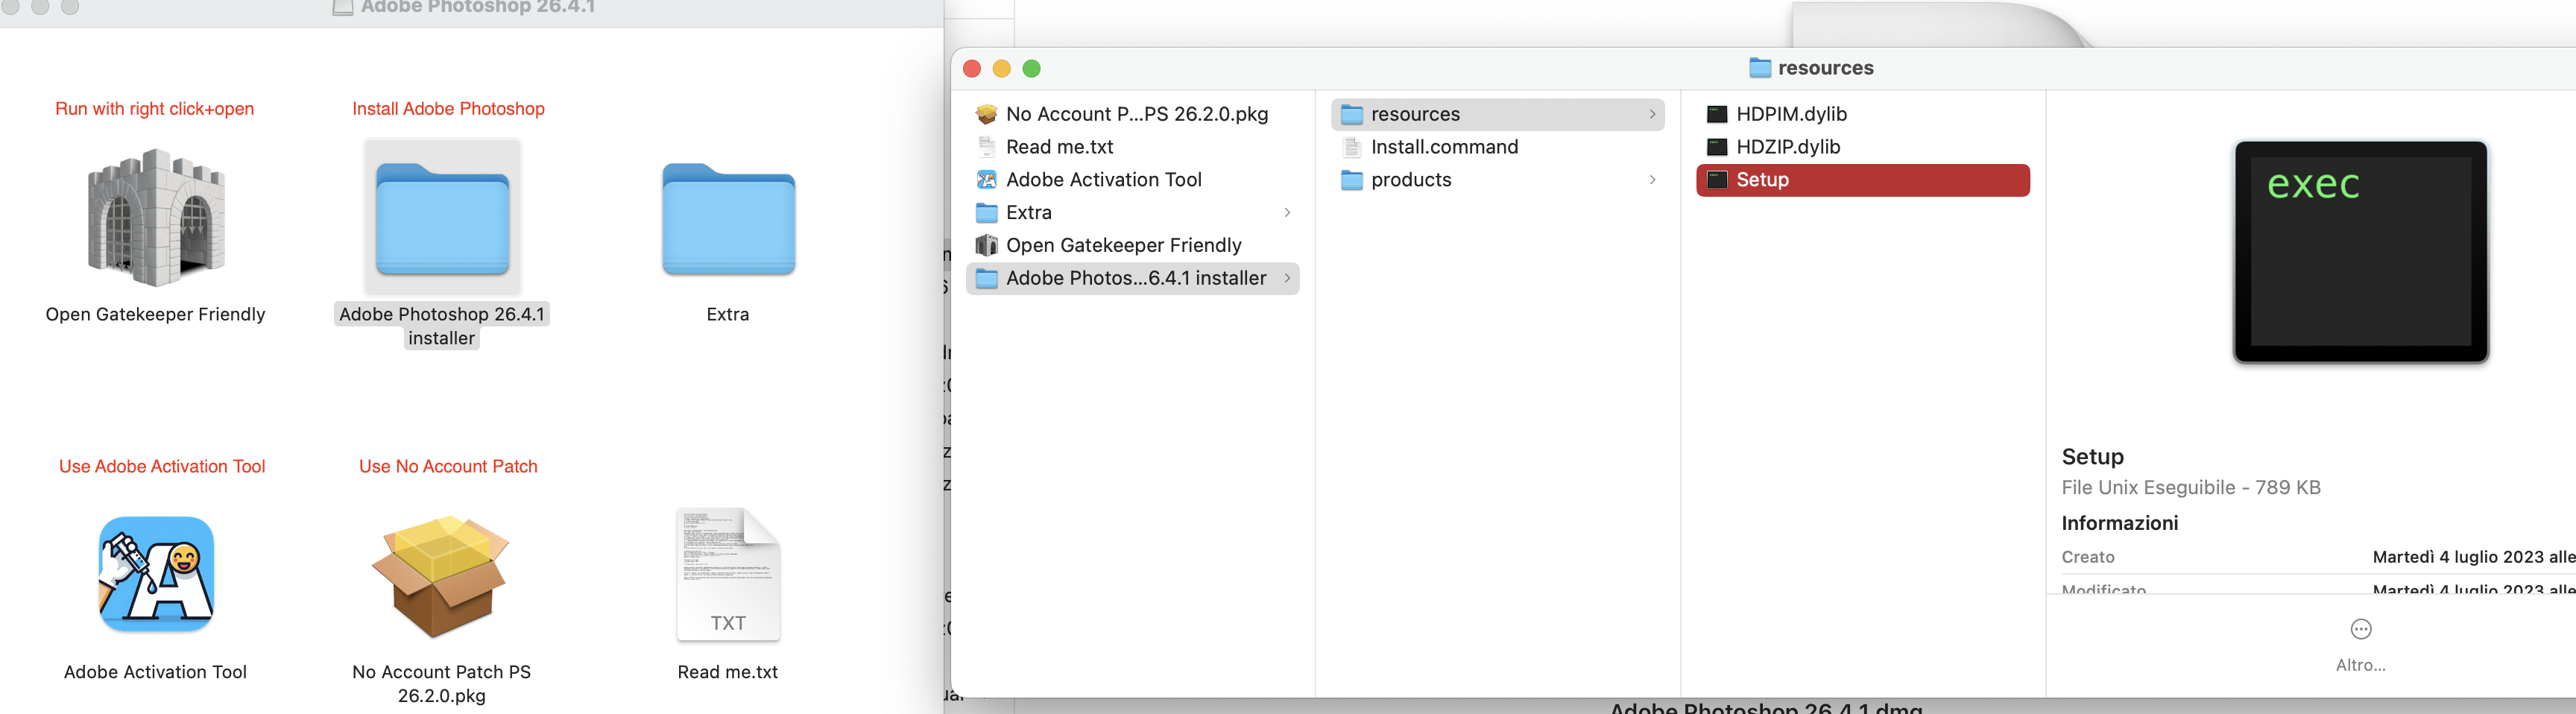
Task: Click 'Adobe Activation Tool' caption in dmg window
Action: click(x=155, y=673)
